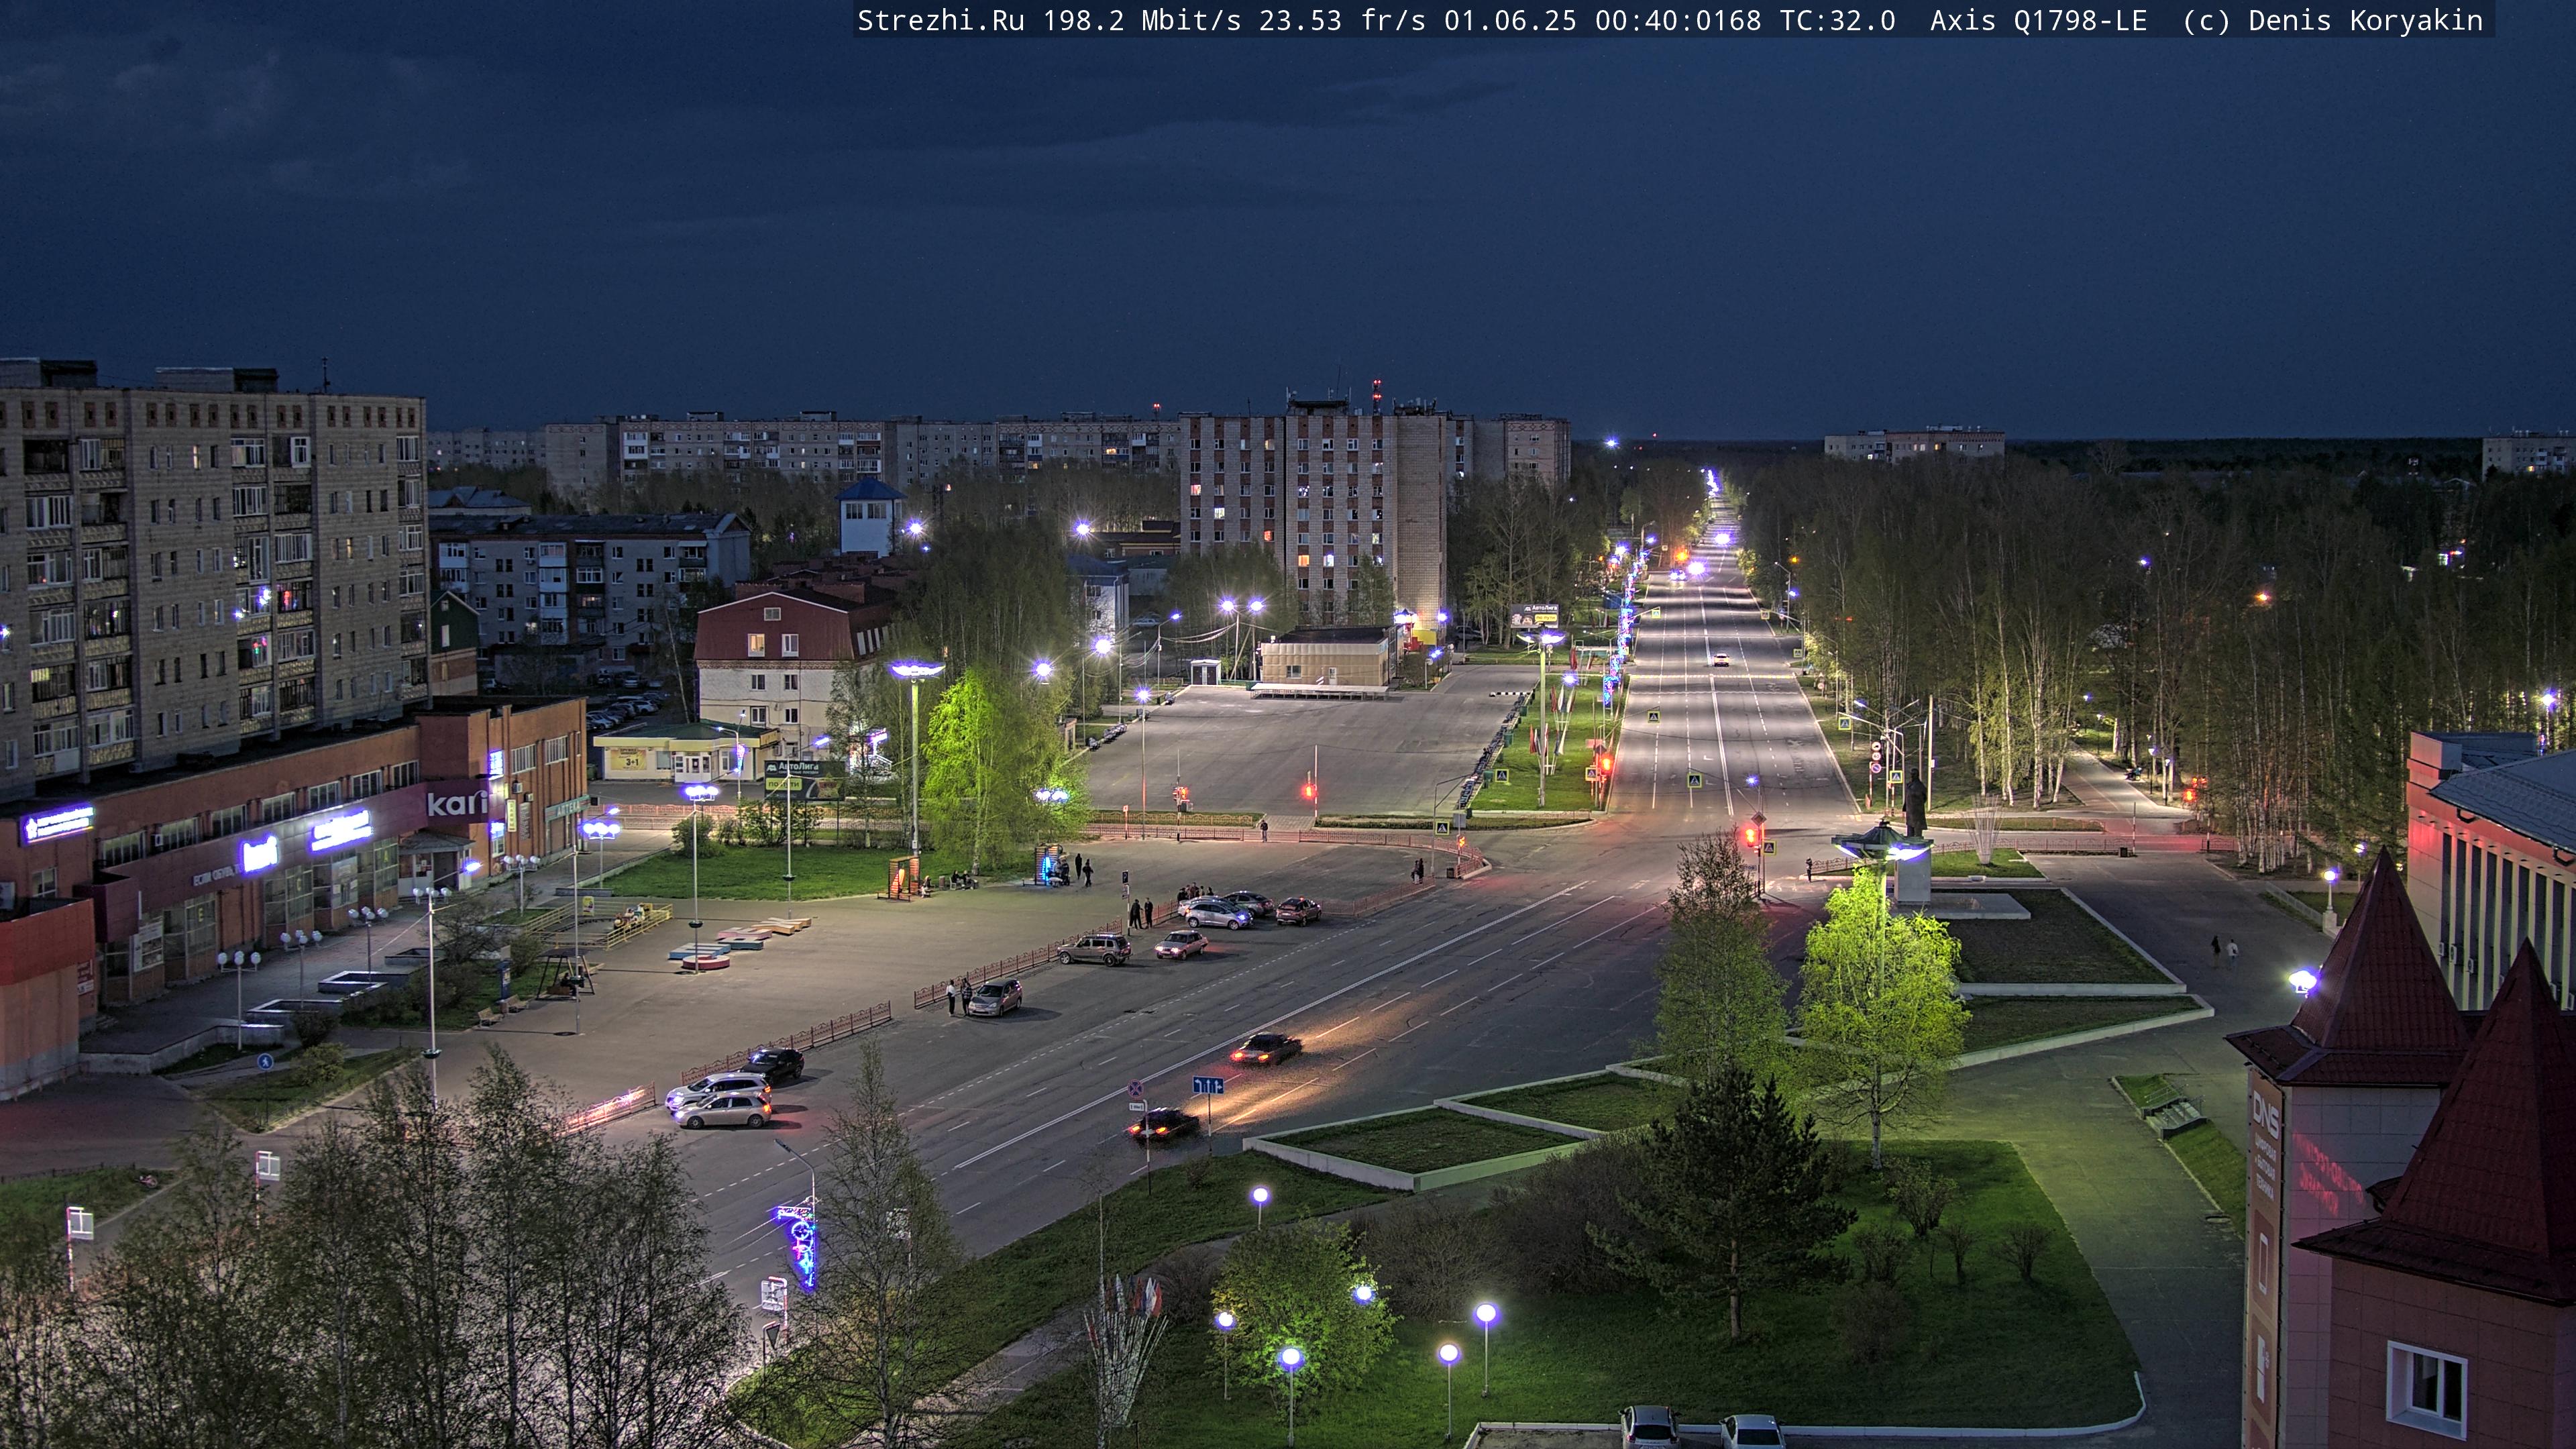Select the 198.2 Mbit/s bitrate value
This screenshot has width=2576, height=1449.
(1142, 21)
